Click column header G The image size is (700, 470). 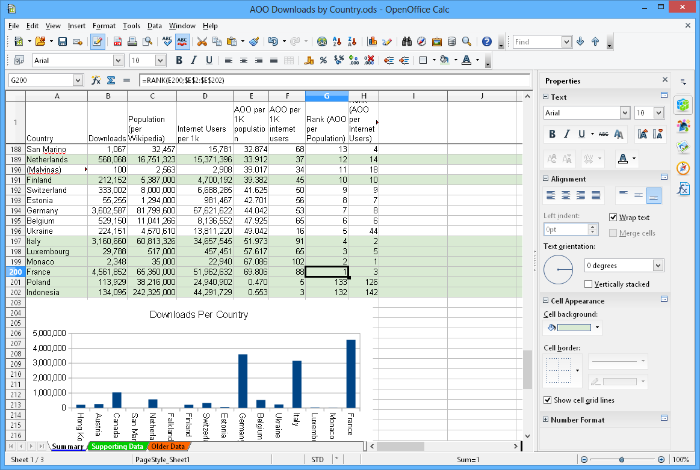click(325, 96)
